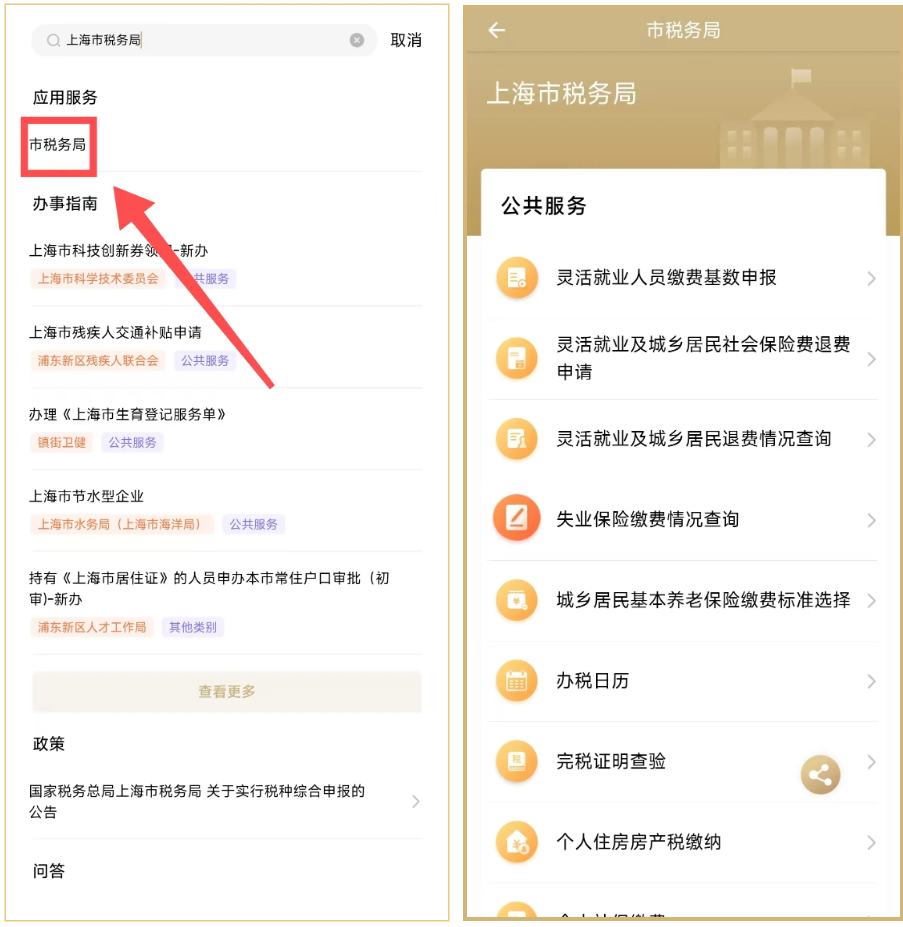Expand the 灵活就业及城乡居民退费情况查询 chevron

click(871, 439)
